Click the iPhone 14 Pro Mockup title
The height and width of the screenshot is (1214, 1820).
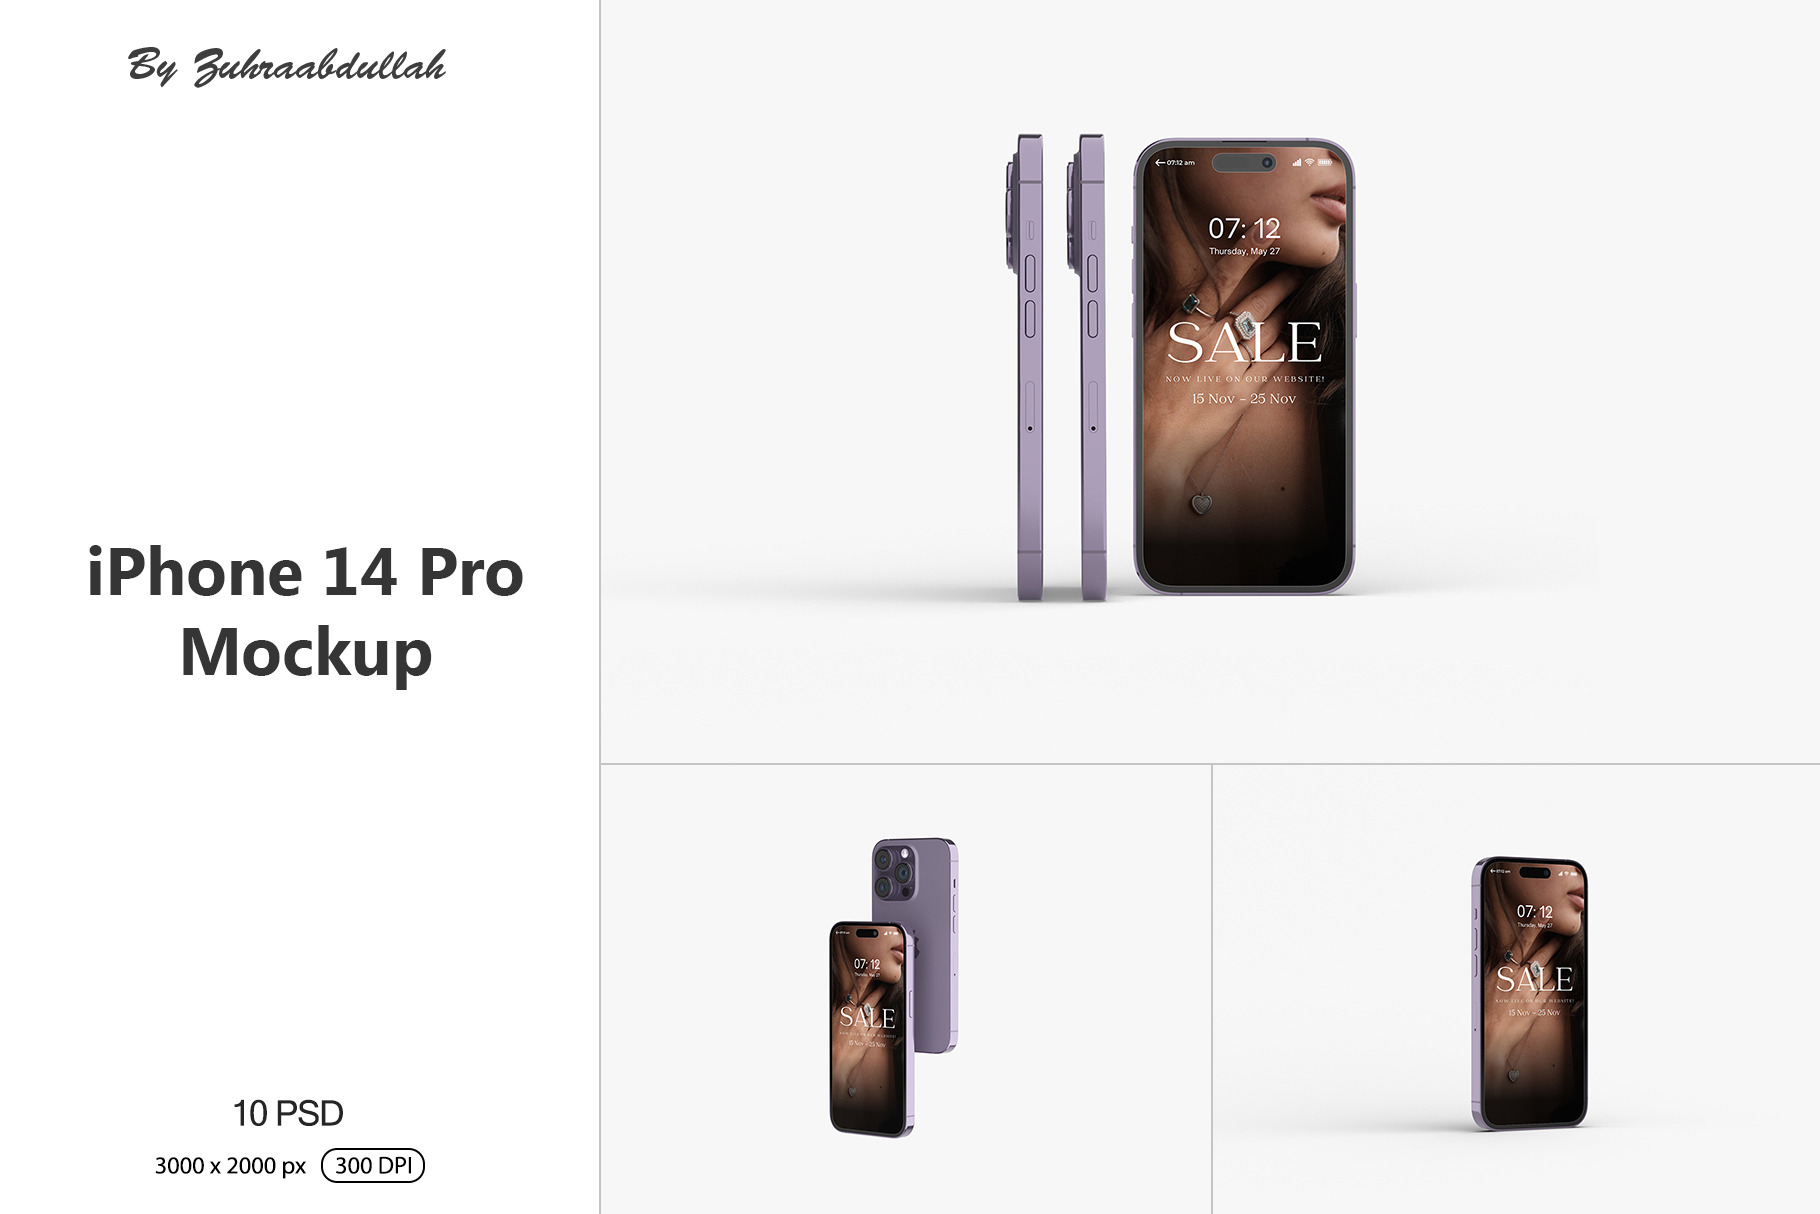[x=305, y=612]
